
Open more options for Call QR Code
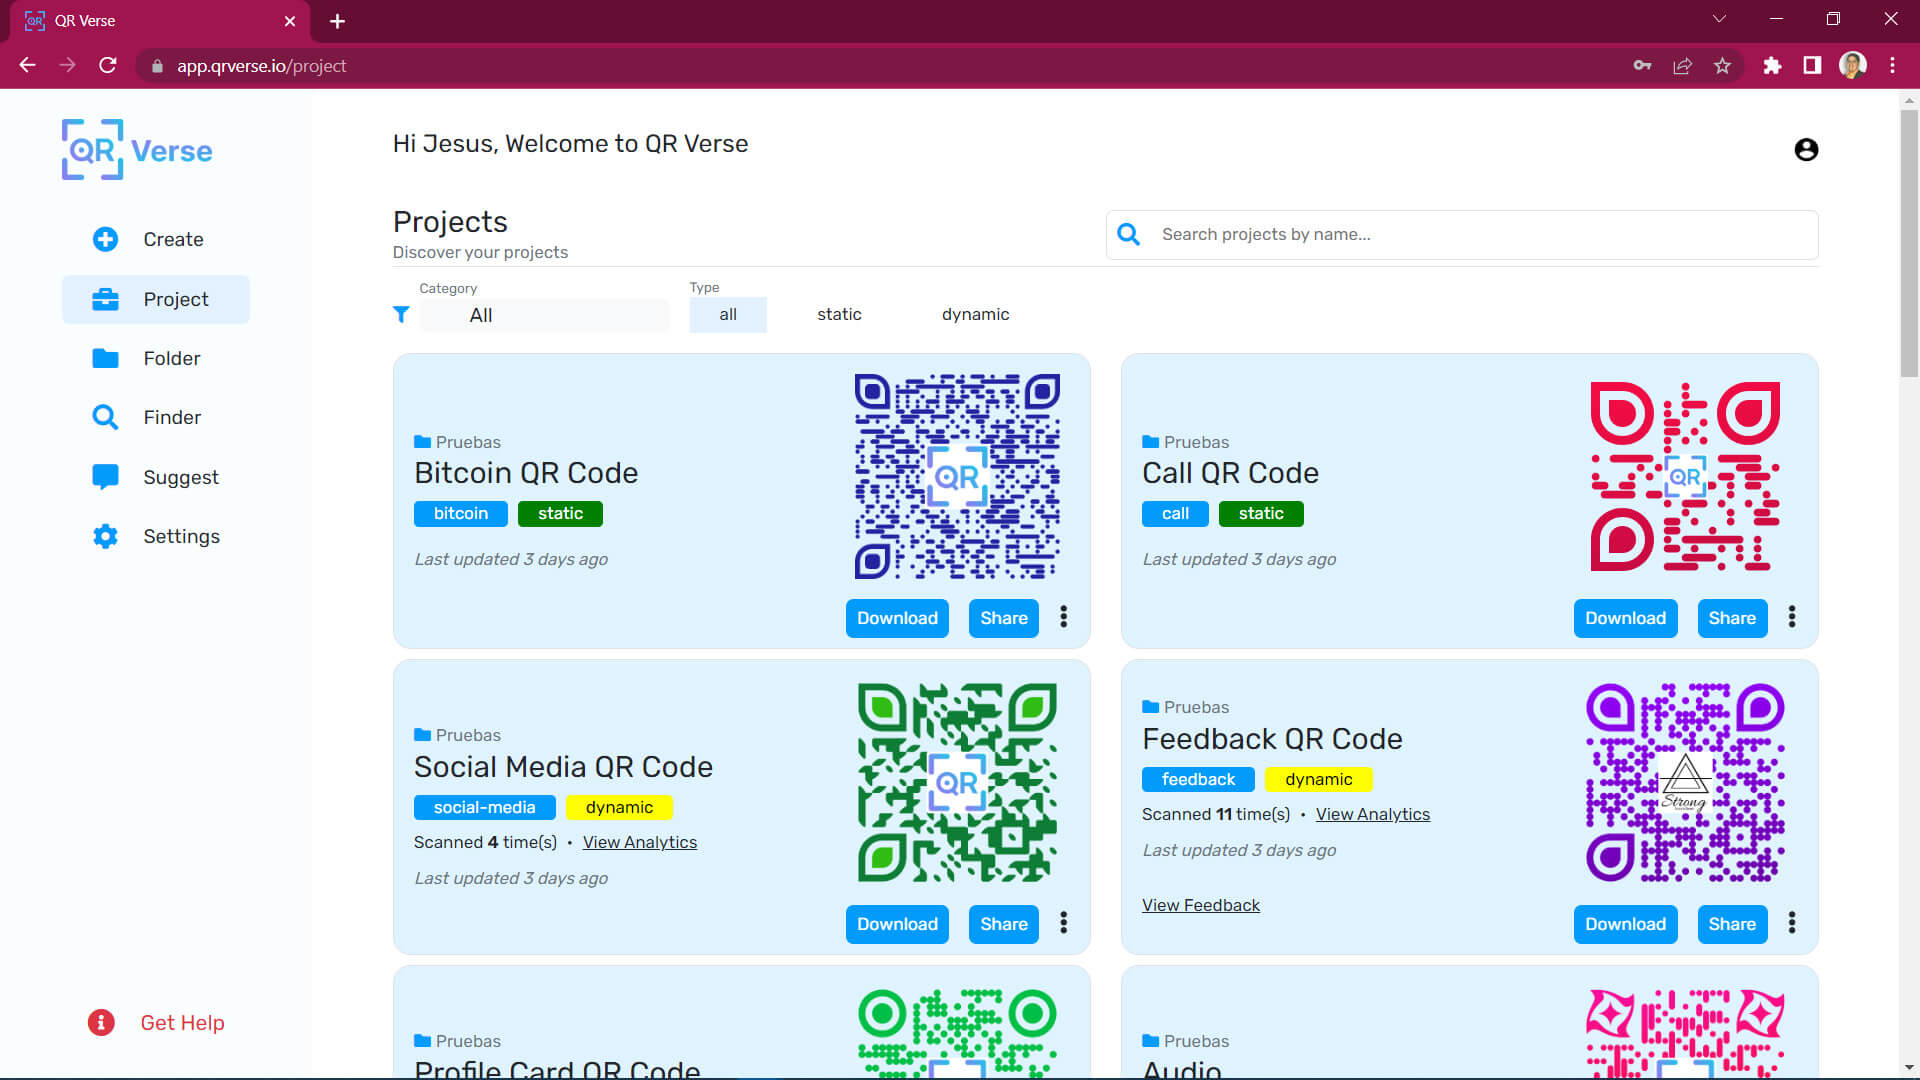coord(1792,617)
